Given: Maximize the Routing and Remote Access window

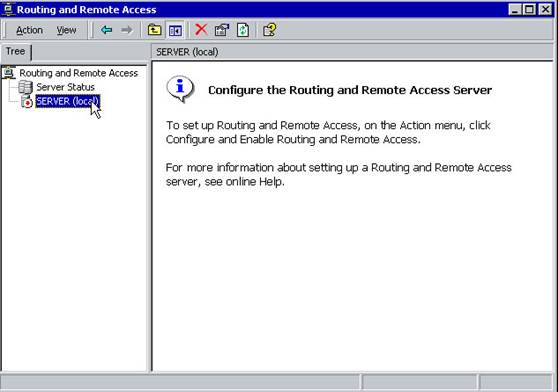Looking at the screenshot, I should pos(530,9).
